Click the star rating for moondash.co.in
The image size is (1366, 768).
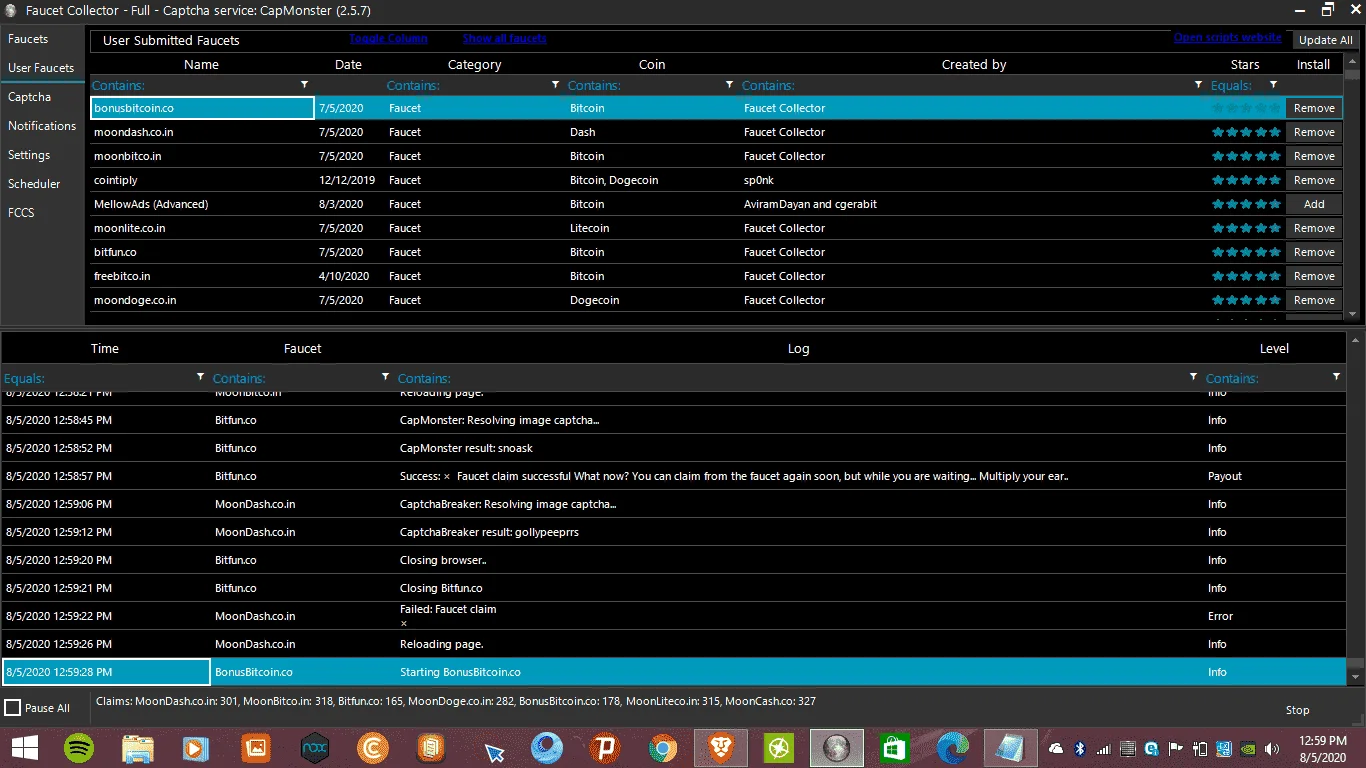[x=1246, y=132]
